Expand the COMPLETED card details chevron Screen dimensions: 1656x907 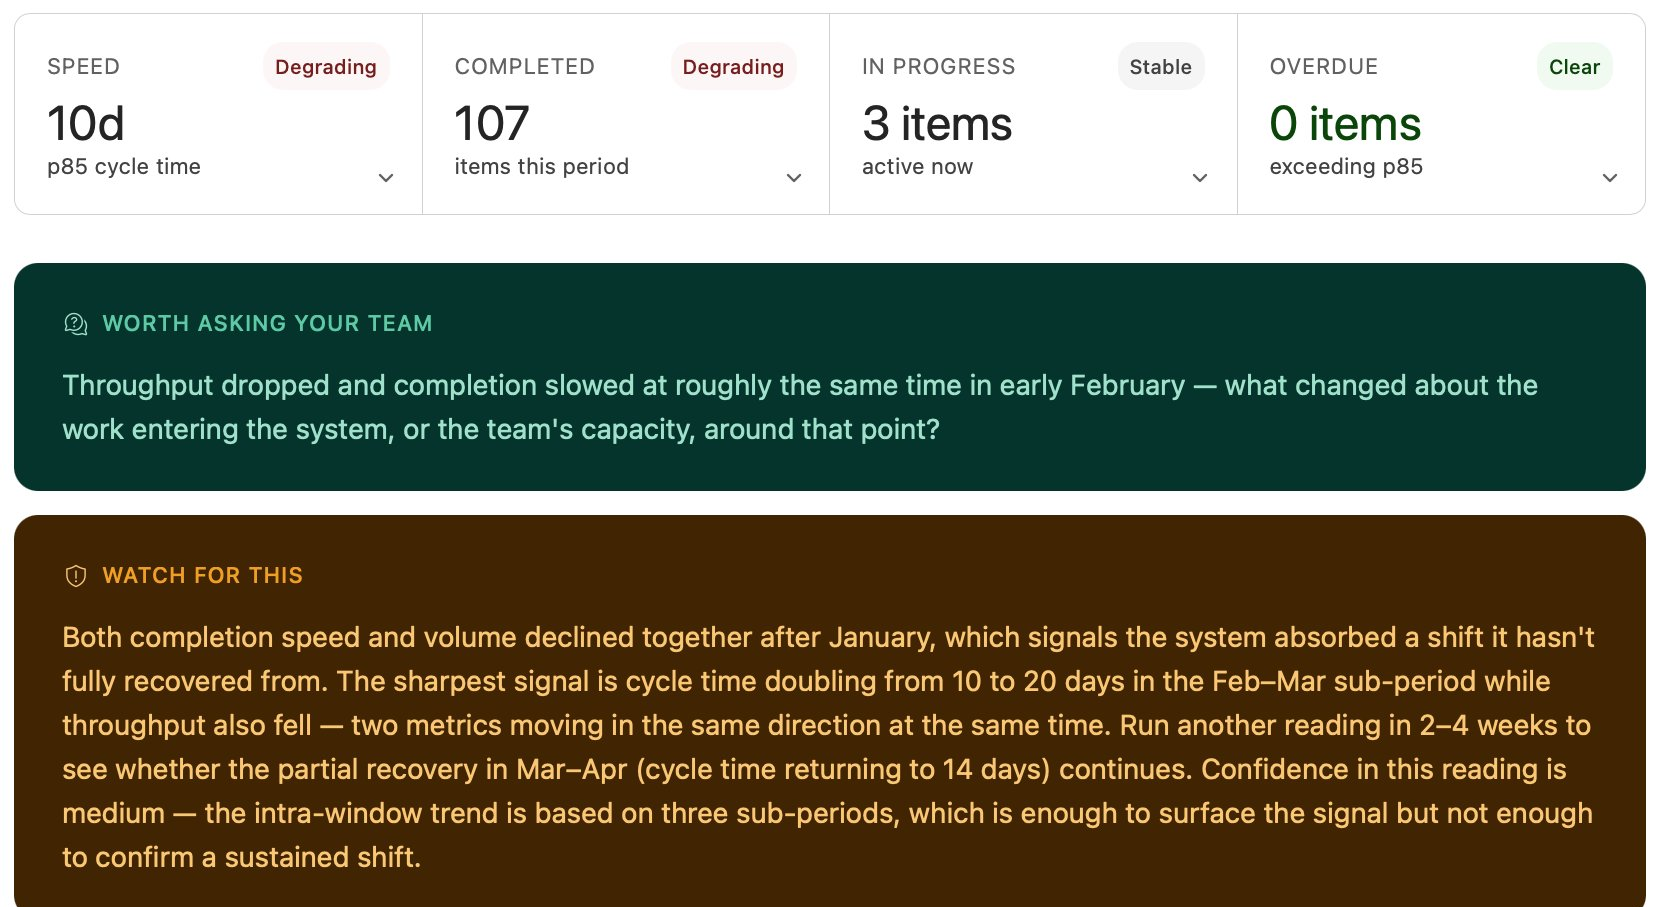point(794,177)
